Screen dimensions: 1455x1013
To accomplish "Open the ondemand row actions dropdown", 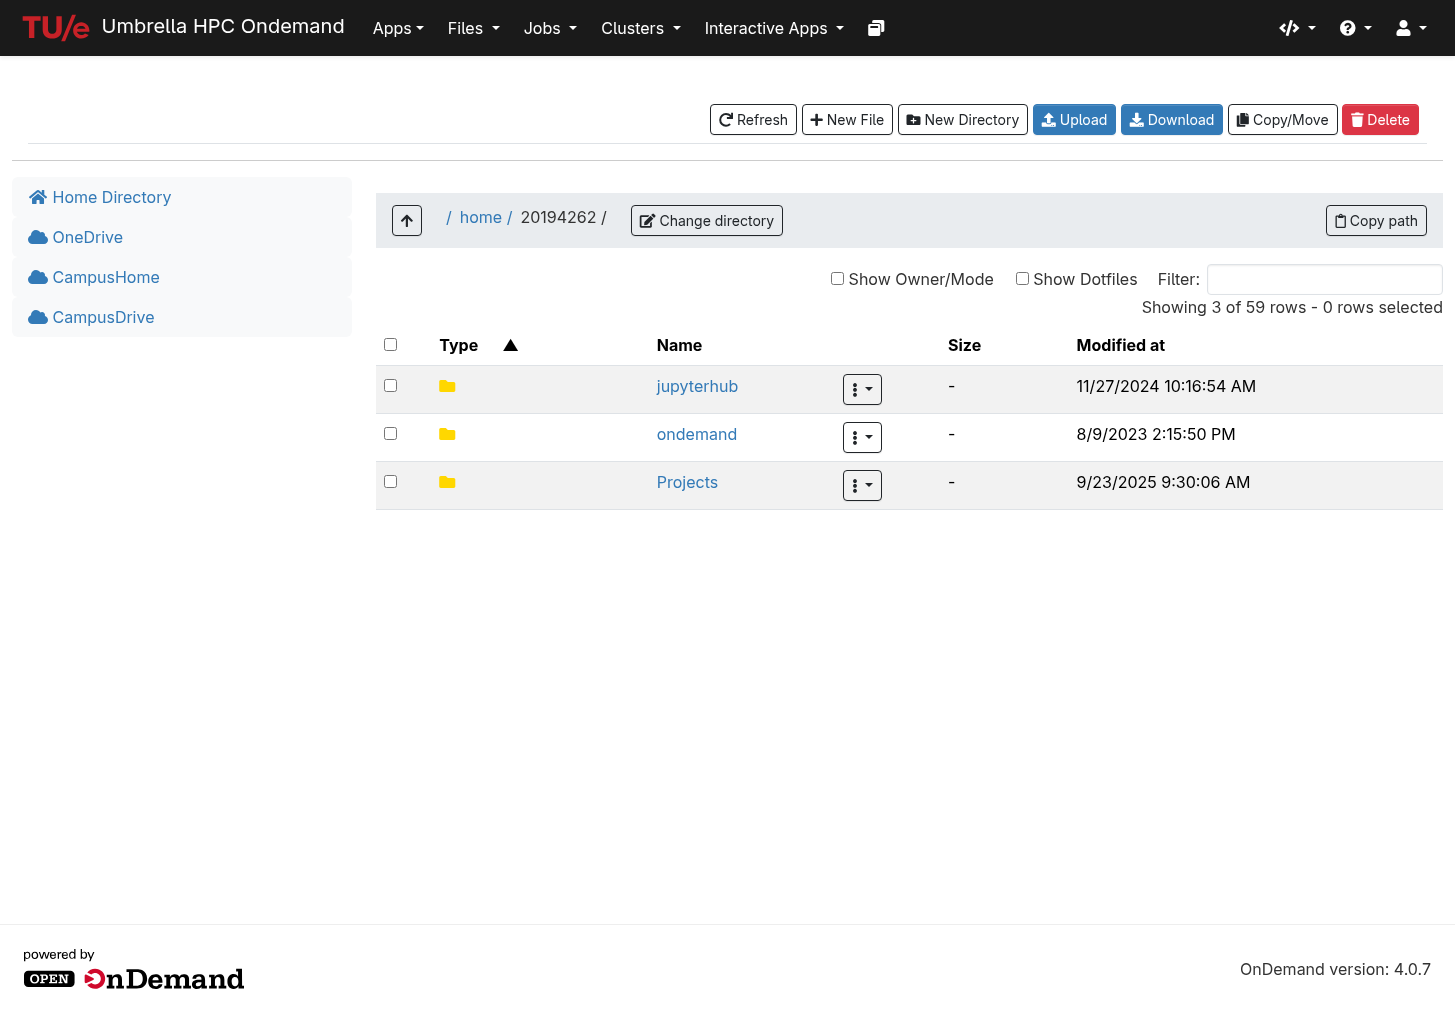I will pyautogui.click(x=862, y=437).
